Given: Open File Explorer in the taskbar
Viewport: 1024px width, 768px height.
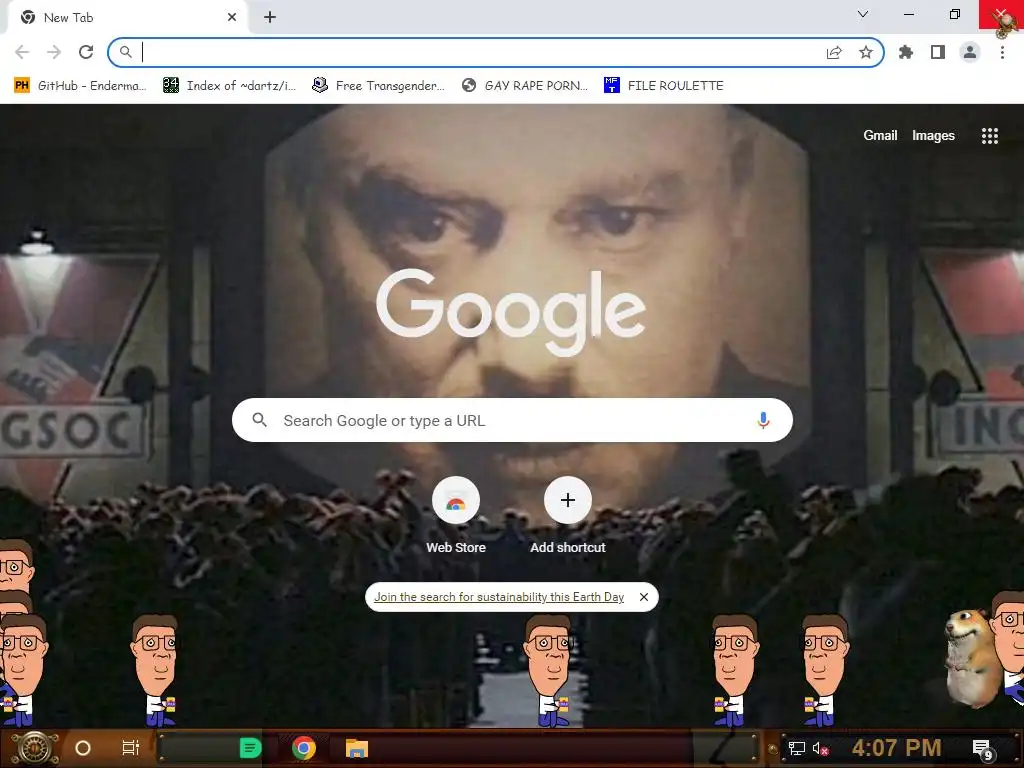Looking at the screenshot, I should 357,748.
